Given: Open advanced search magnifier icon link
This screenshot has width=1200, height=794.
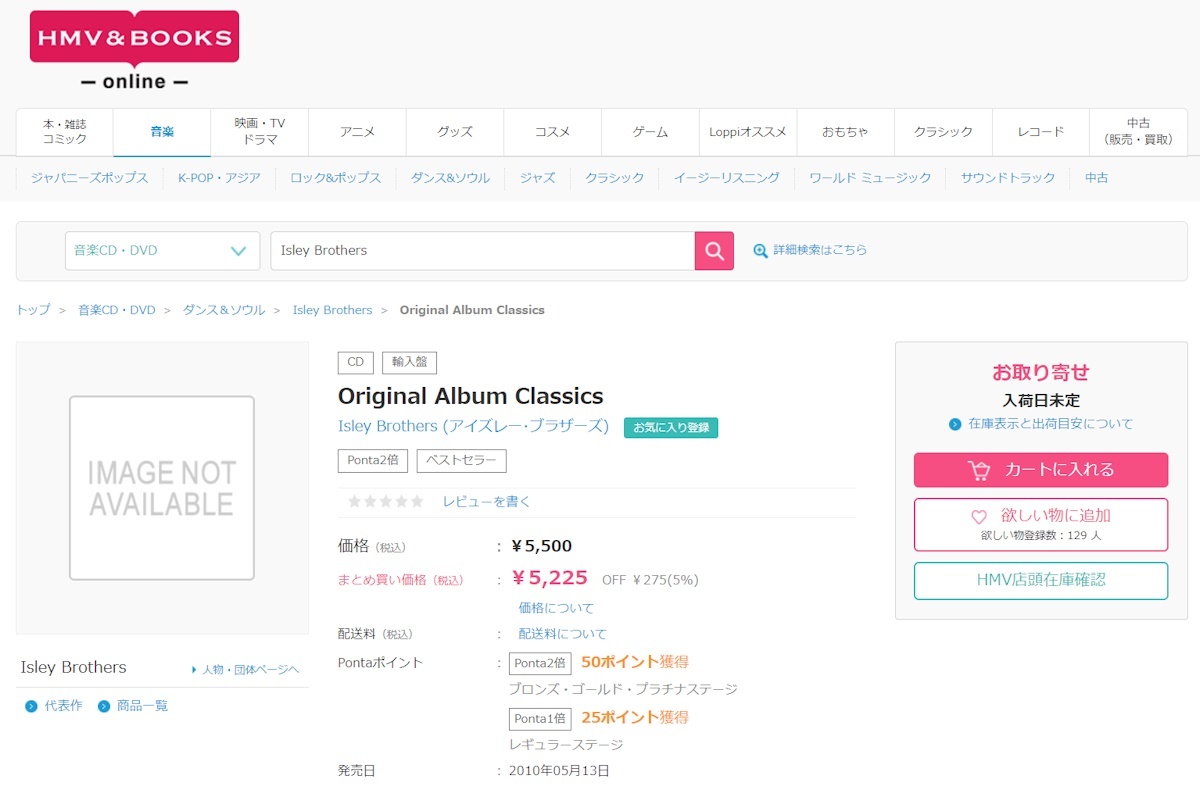Looking at the screenshot, I should [x=760, y=251].
